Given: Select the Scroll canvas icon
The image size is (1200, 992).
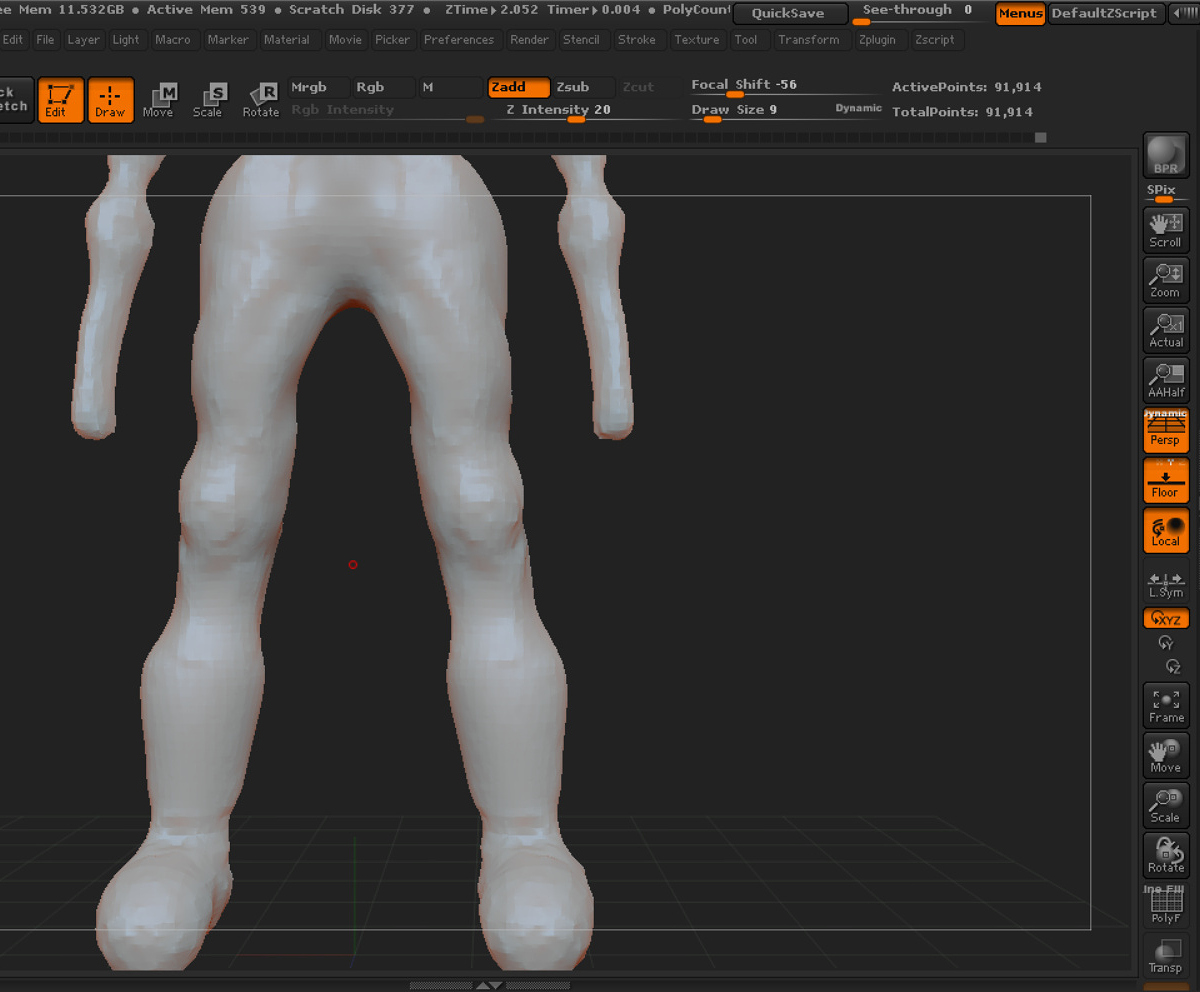Looking at the screenshot, I should coord(1165,230).
